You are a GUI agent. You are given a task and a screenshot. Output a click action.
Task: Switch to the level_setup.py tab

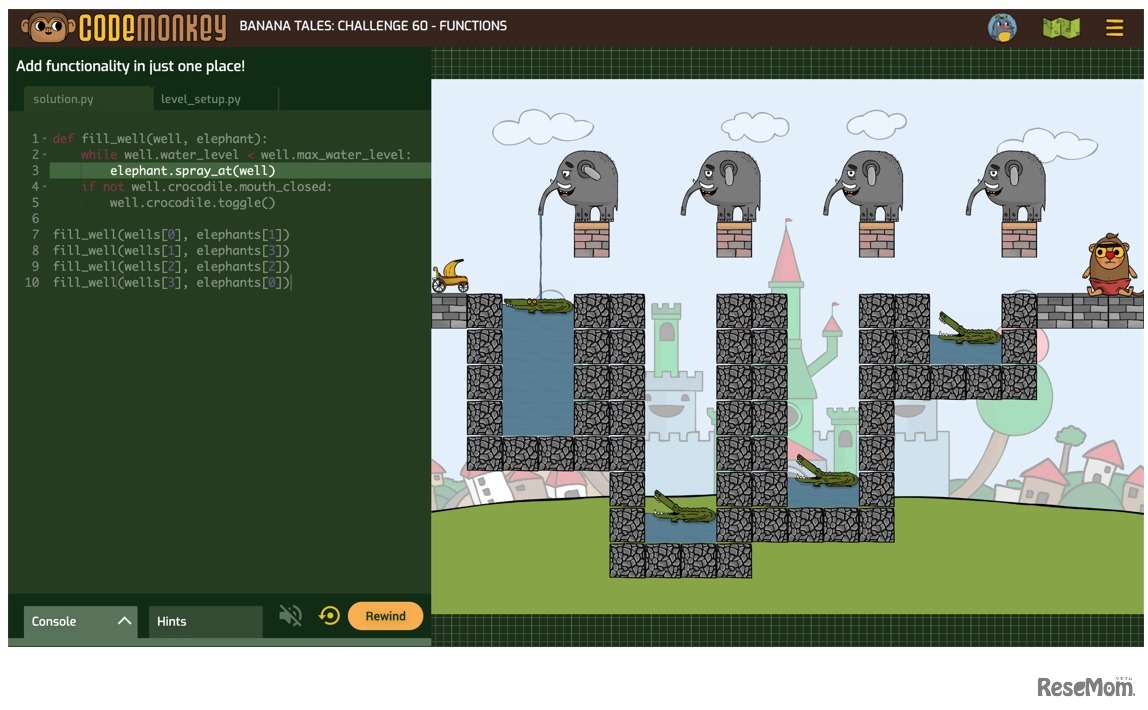coord(201,99)
